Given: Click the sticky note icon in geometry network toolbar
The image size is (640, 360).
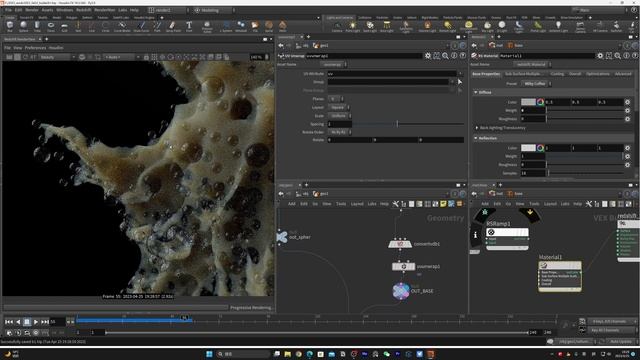Looking at the screenshot, I should tap(443, 204).
